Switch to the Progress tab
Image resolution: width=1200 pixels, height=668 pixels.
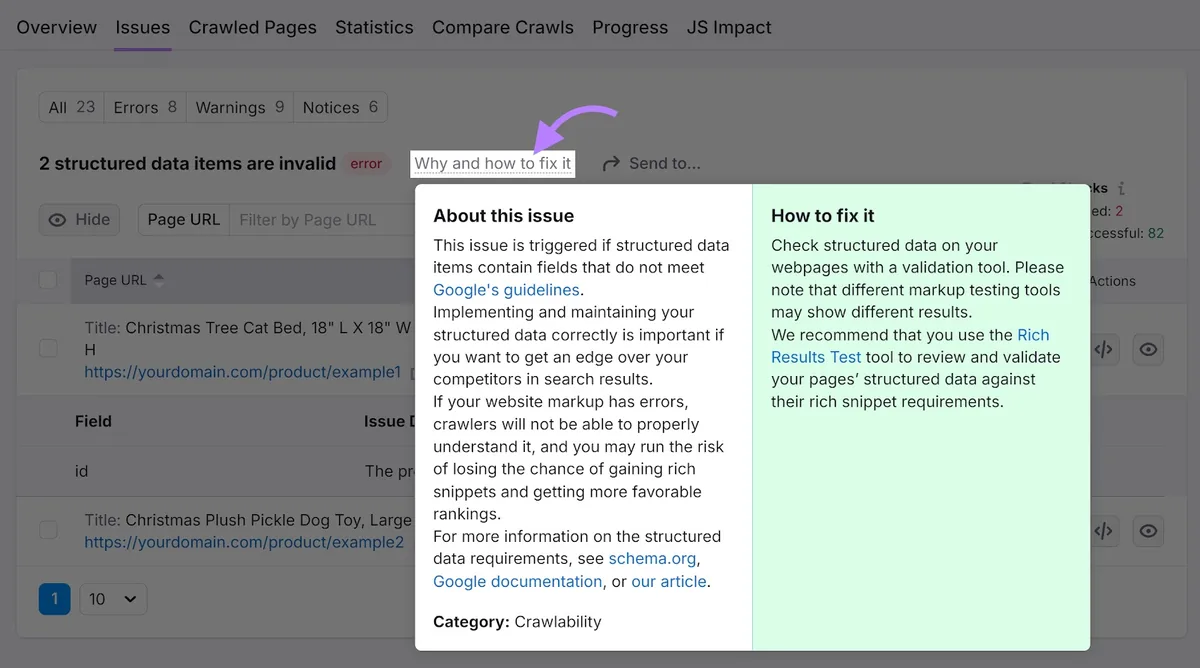point(630,27)
